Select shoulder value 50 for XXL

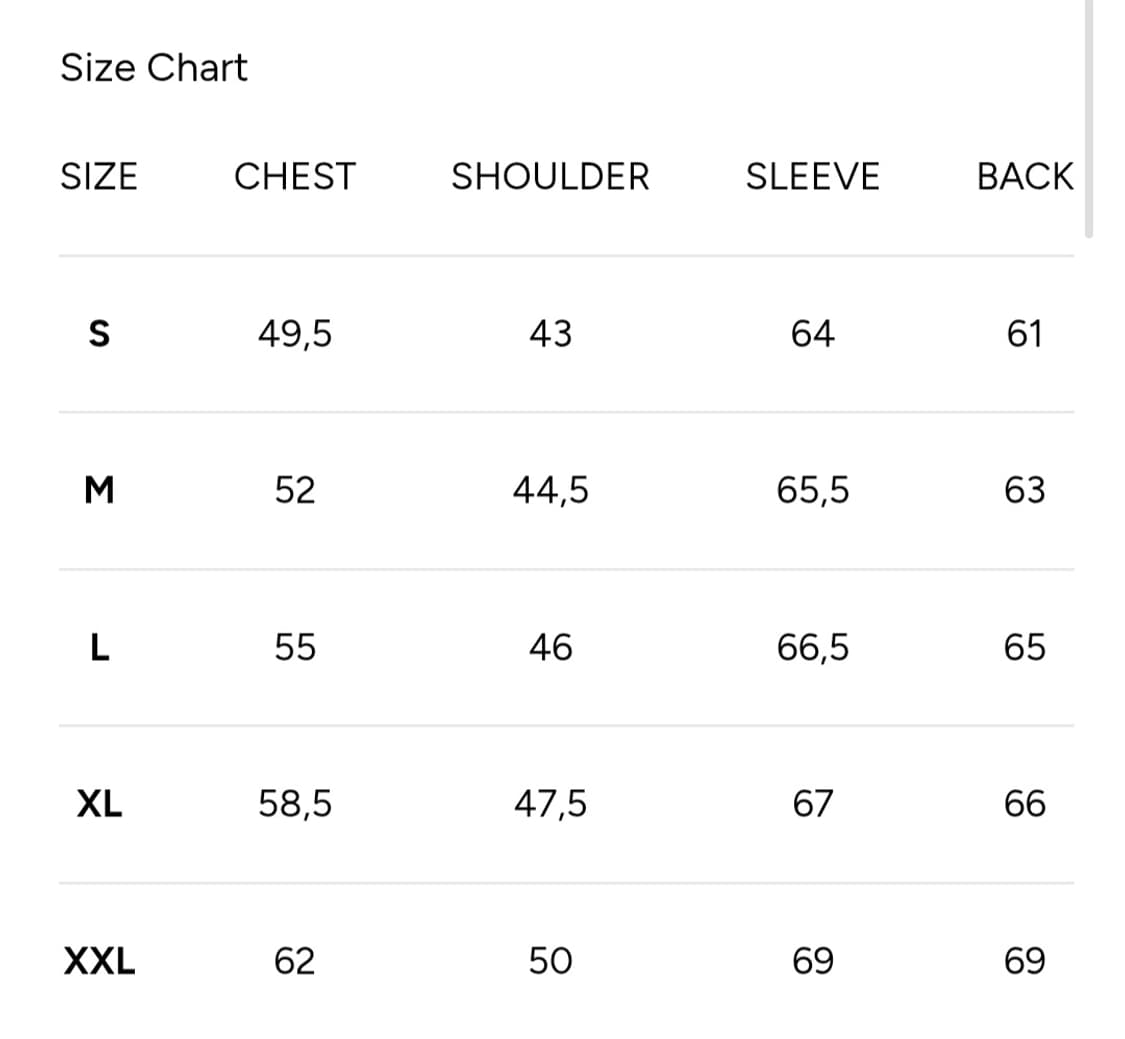point(550,962)
